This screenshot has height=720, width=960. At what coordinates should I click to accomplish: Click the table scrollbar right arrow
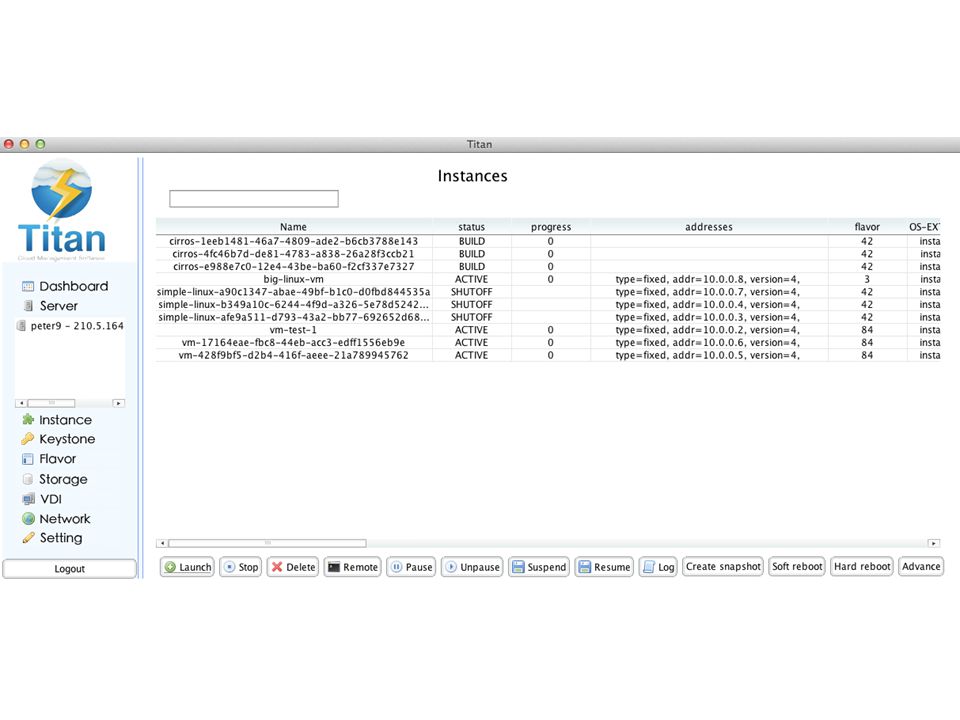(x=934, y=543)
